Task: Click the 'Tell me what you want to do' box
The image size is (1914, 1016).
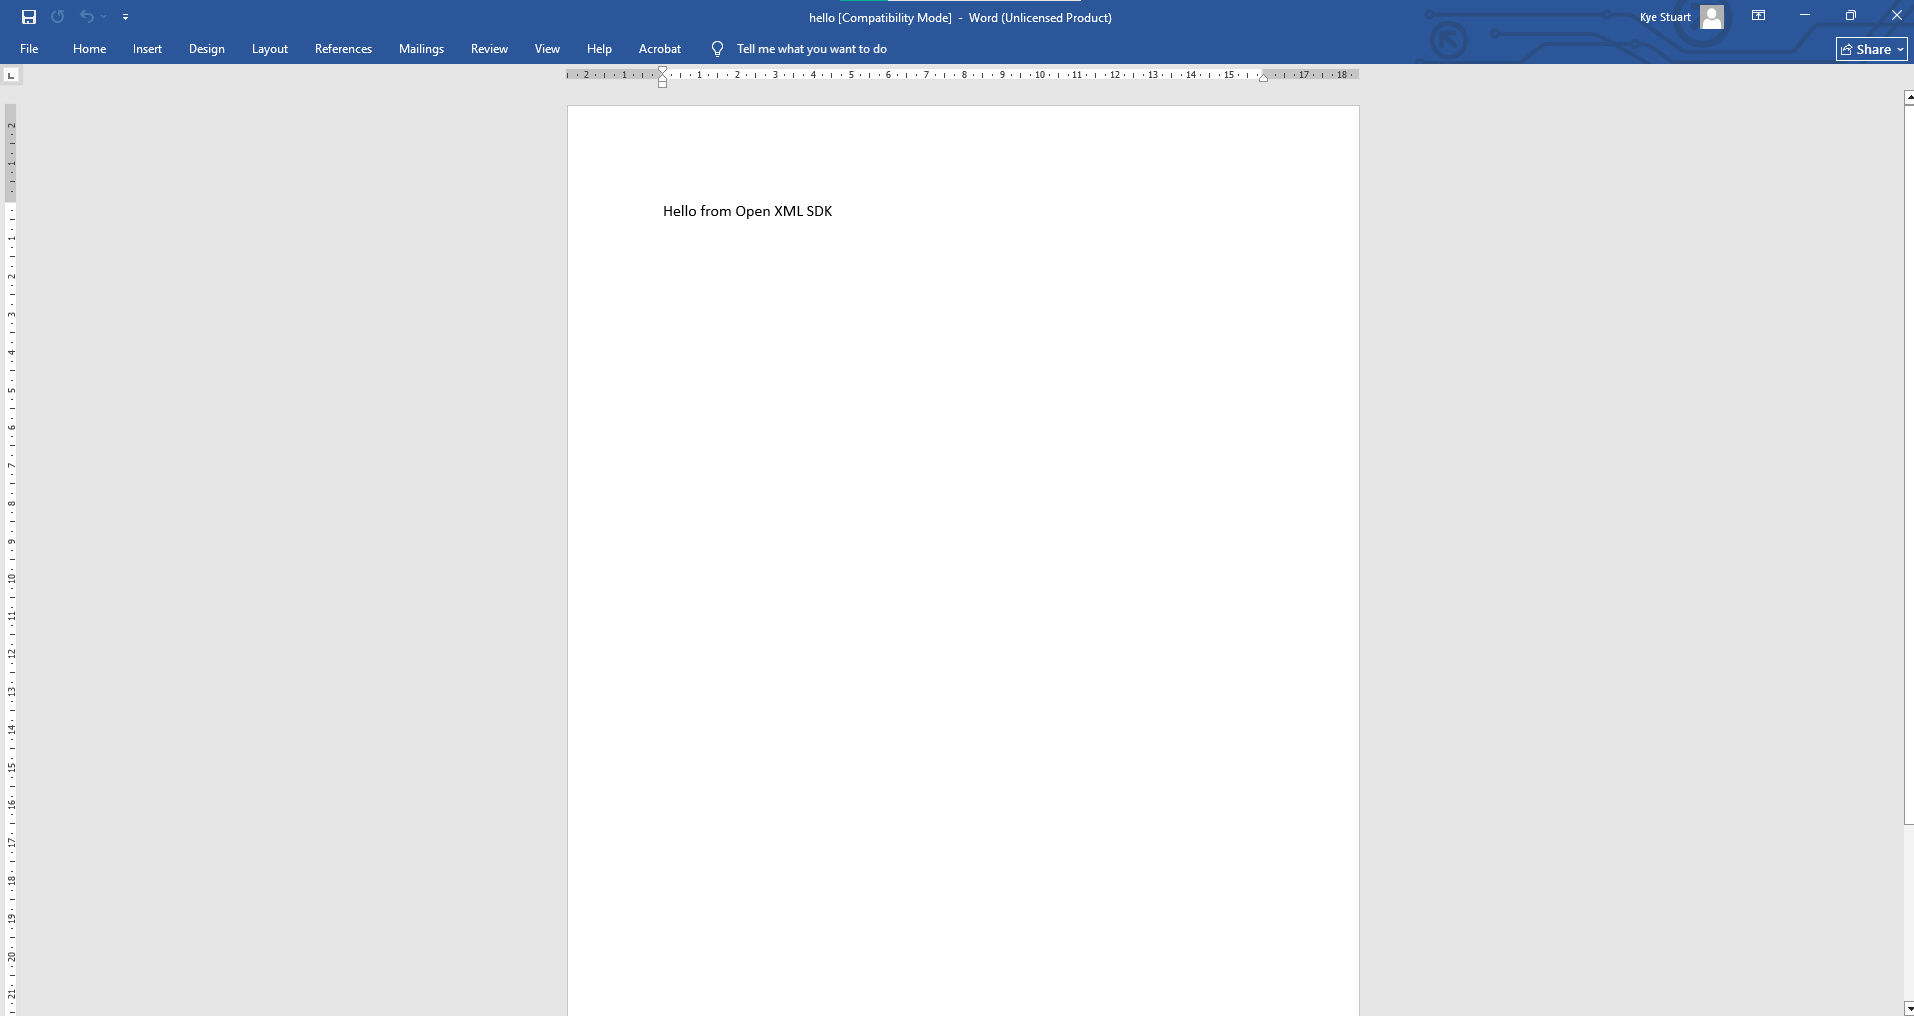Action: [811, 49]
